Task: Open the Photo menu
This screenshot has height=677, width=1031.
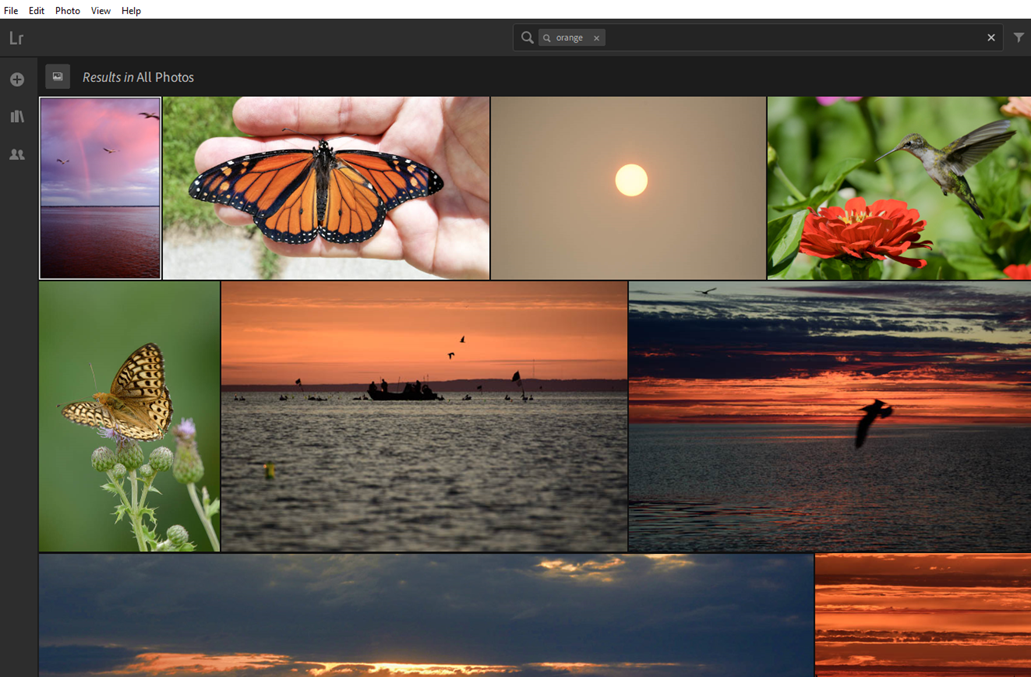Action: (68, 11)
